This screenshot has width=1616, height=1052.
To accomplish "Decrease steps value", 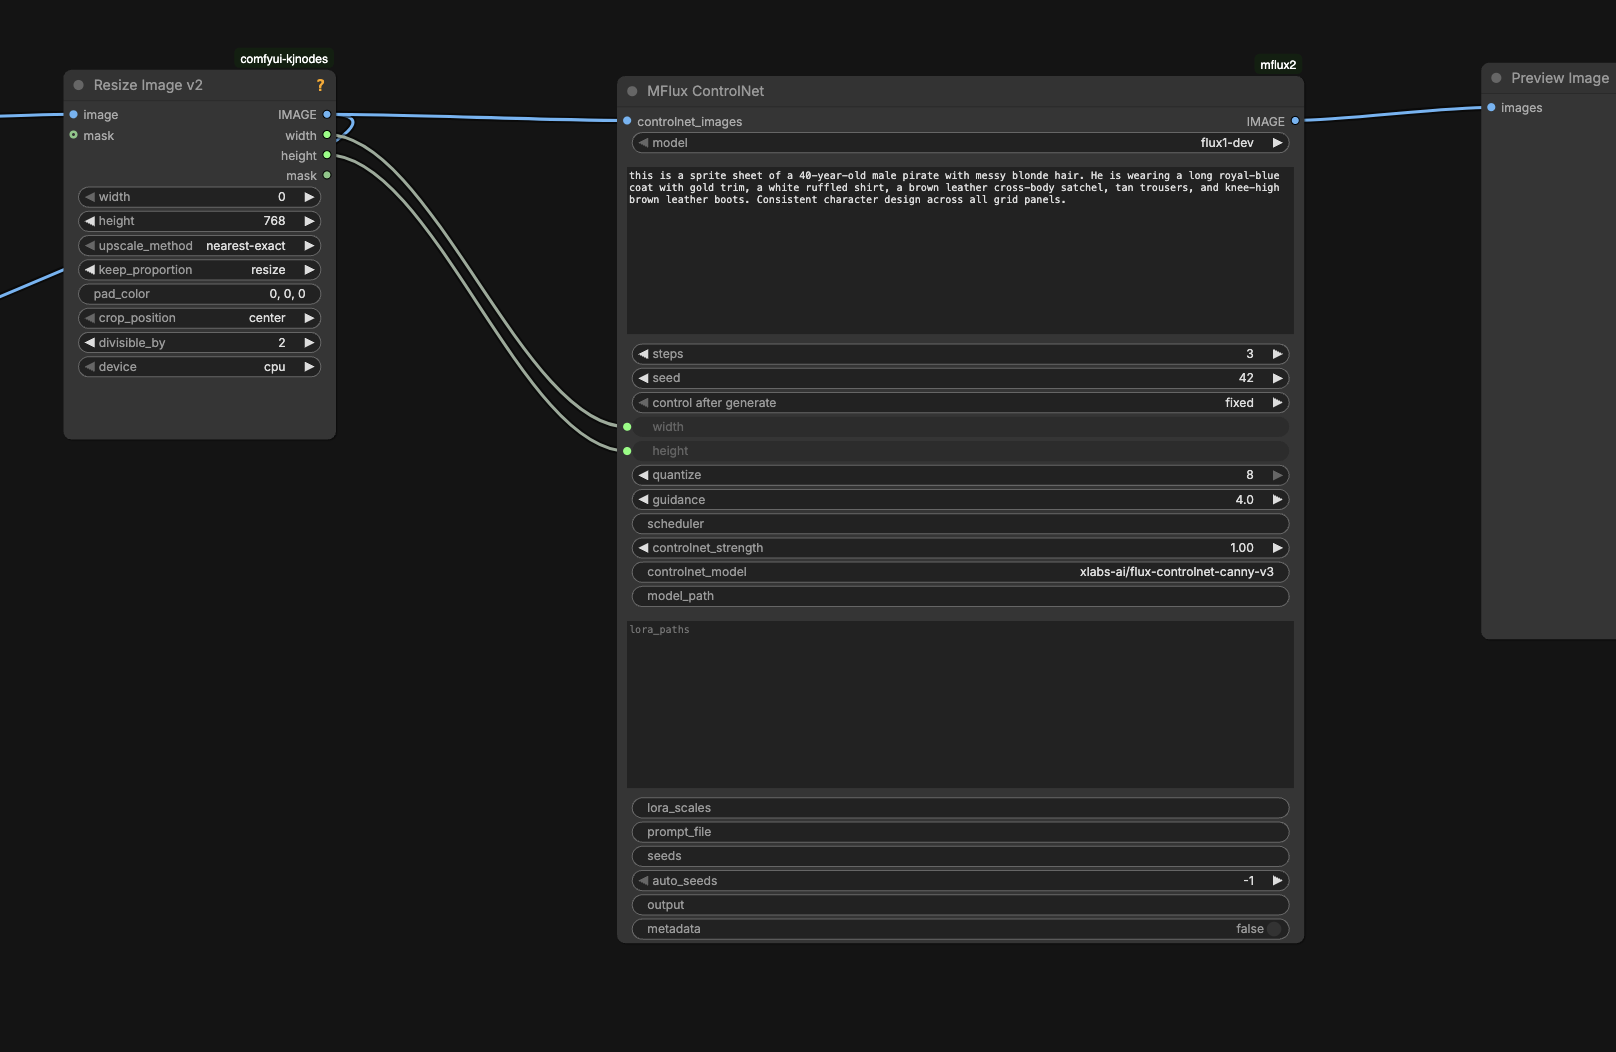I will click(644, 354).
